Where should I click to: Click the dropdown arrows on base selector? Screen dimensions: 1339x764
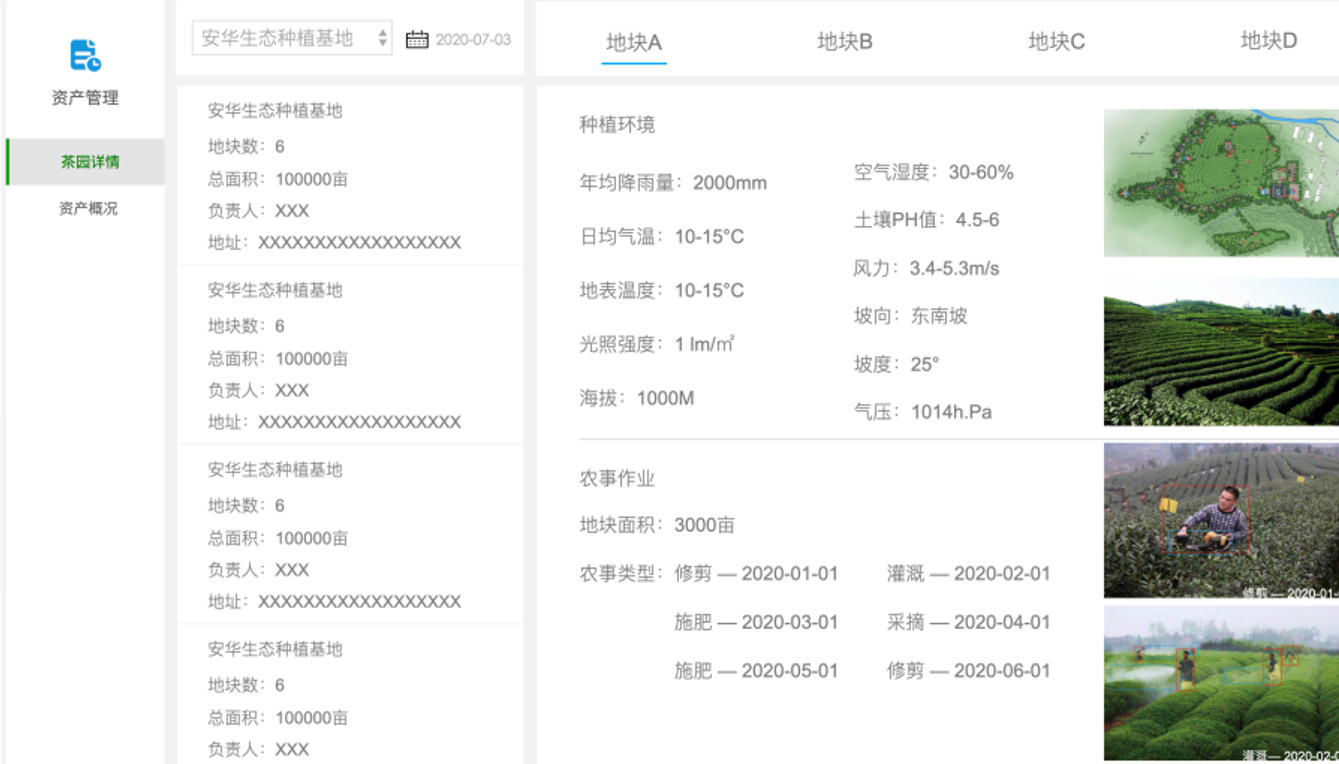(x=382, y=39)
